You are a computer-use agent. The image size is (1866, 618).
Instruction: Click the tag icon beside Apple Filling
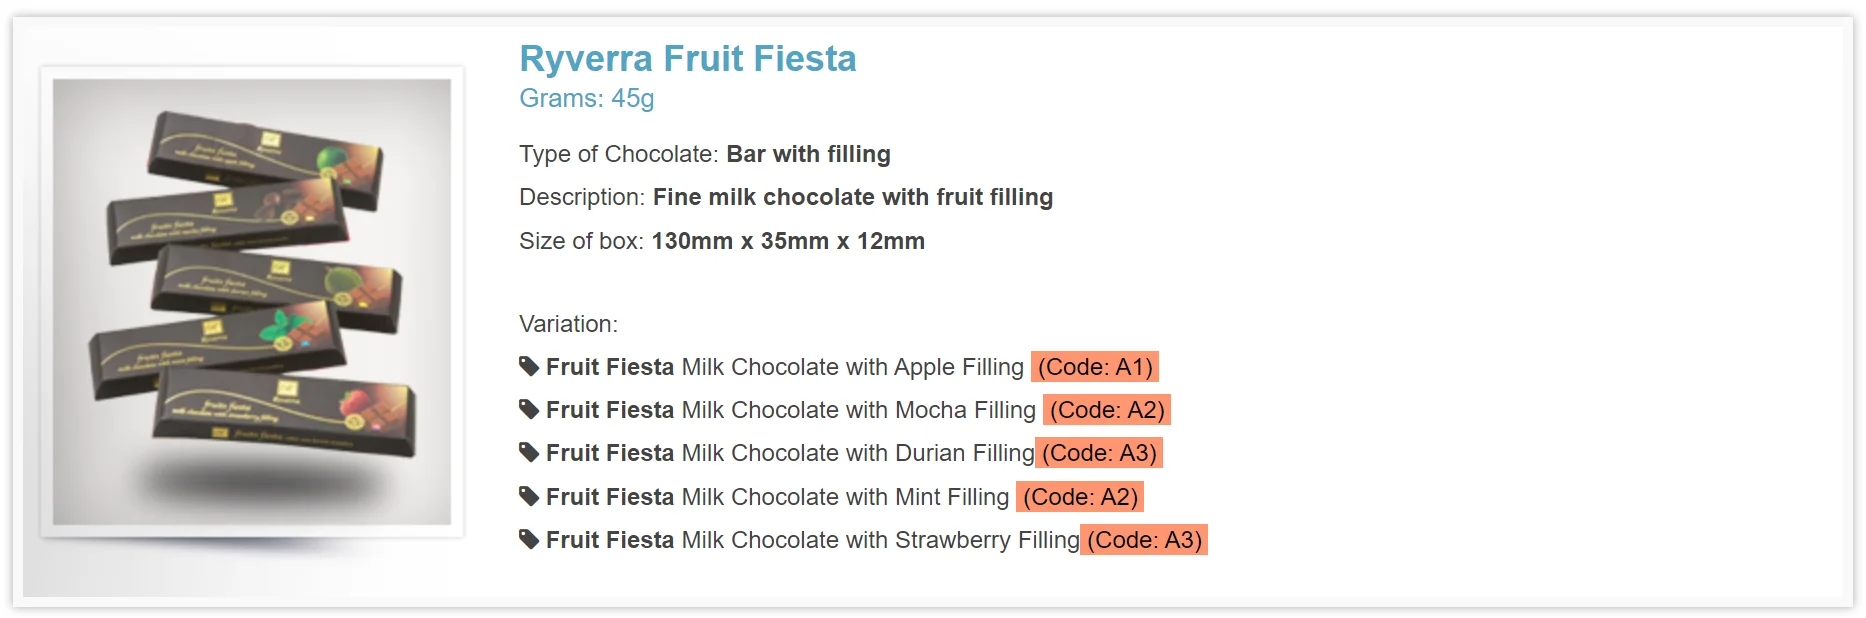pyautogui.click(x=529, y=367)
